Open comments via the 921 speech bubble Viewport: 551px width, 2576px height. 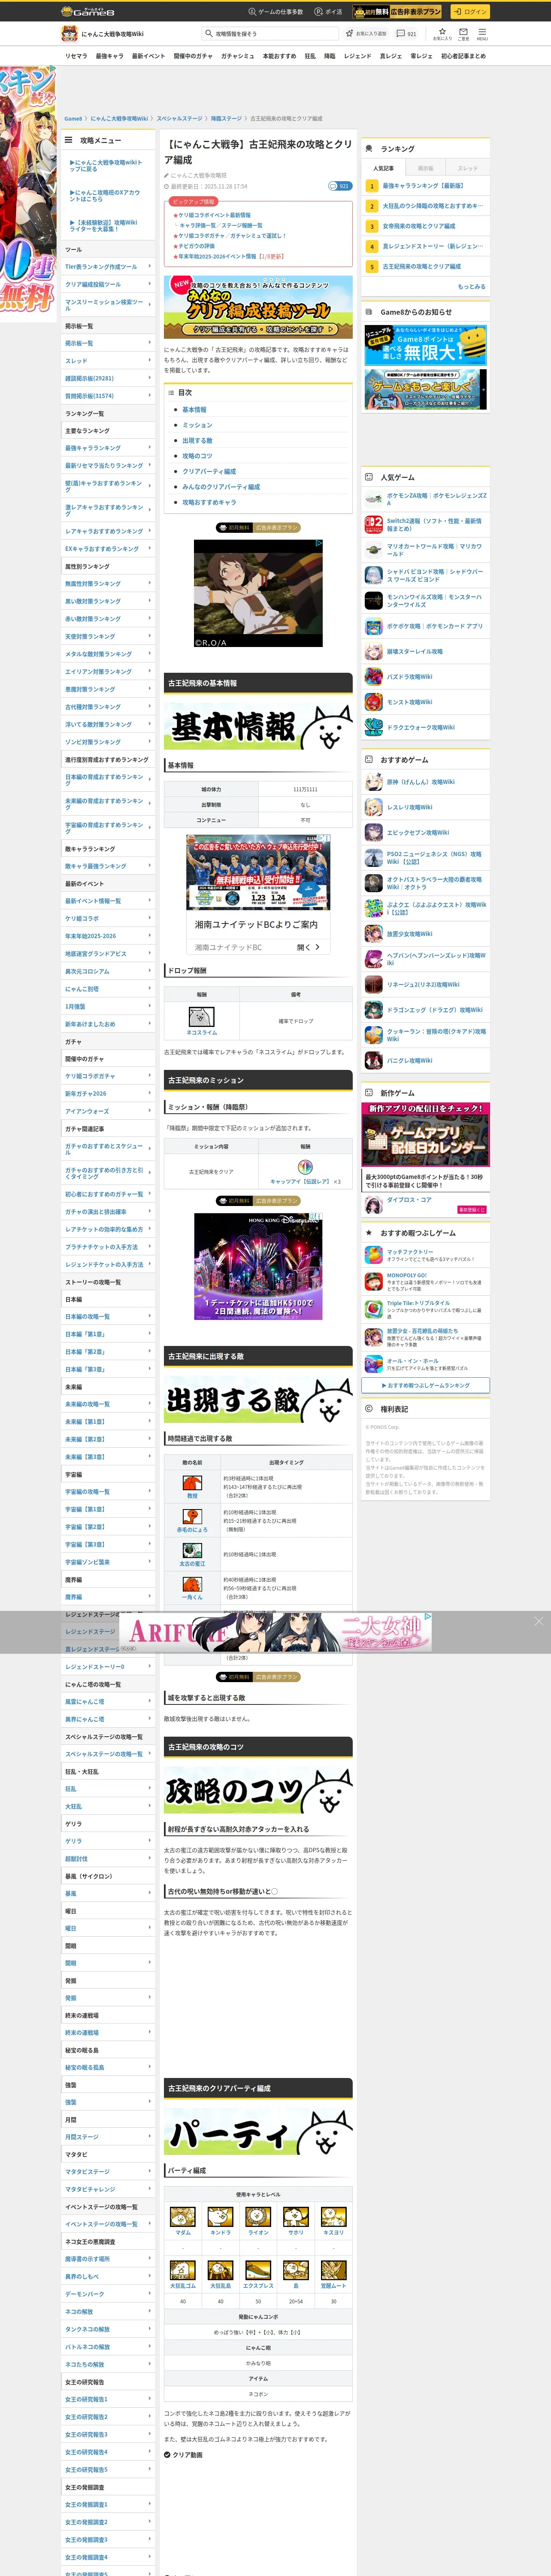(x=406, y=34)
